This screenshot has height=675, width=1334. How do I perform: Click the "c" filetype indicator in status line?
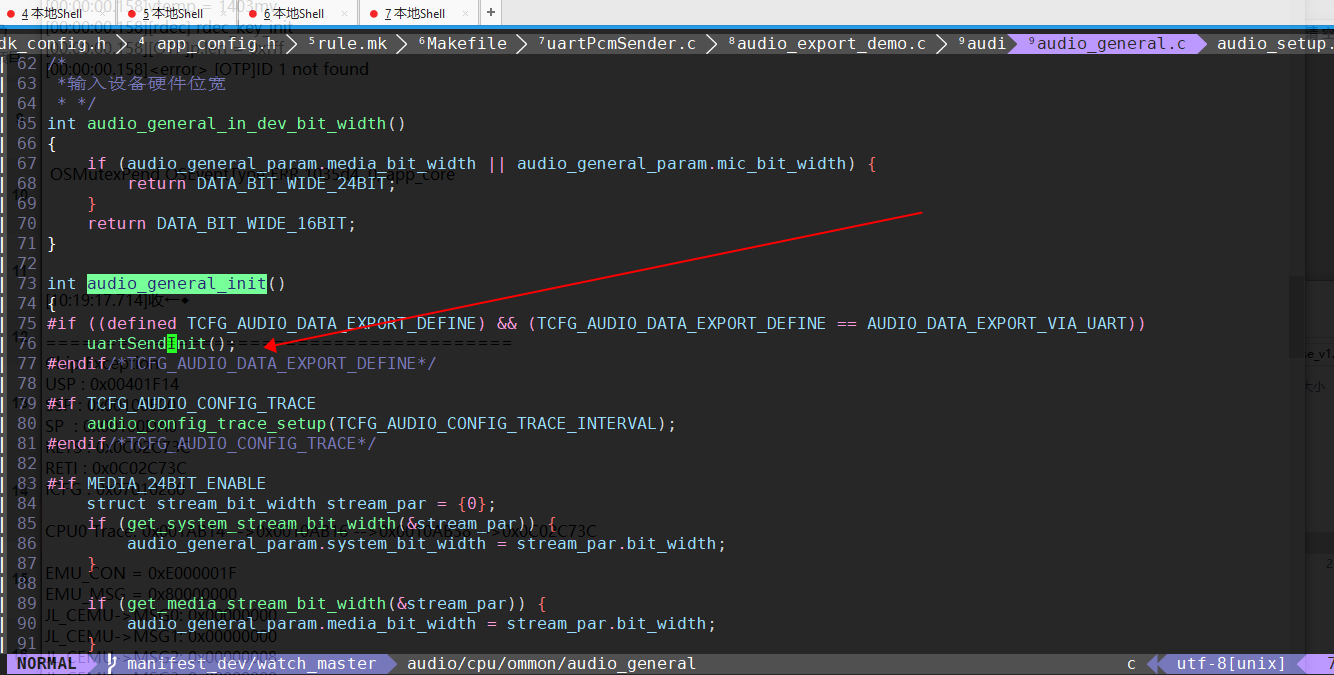click(x=1132, y=664)
